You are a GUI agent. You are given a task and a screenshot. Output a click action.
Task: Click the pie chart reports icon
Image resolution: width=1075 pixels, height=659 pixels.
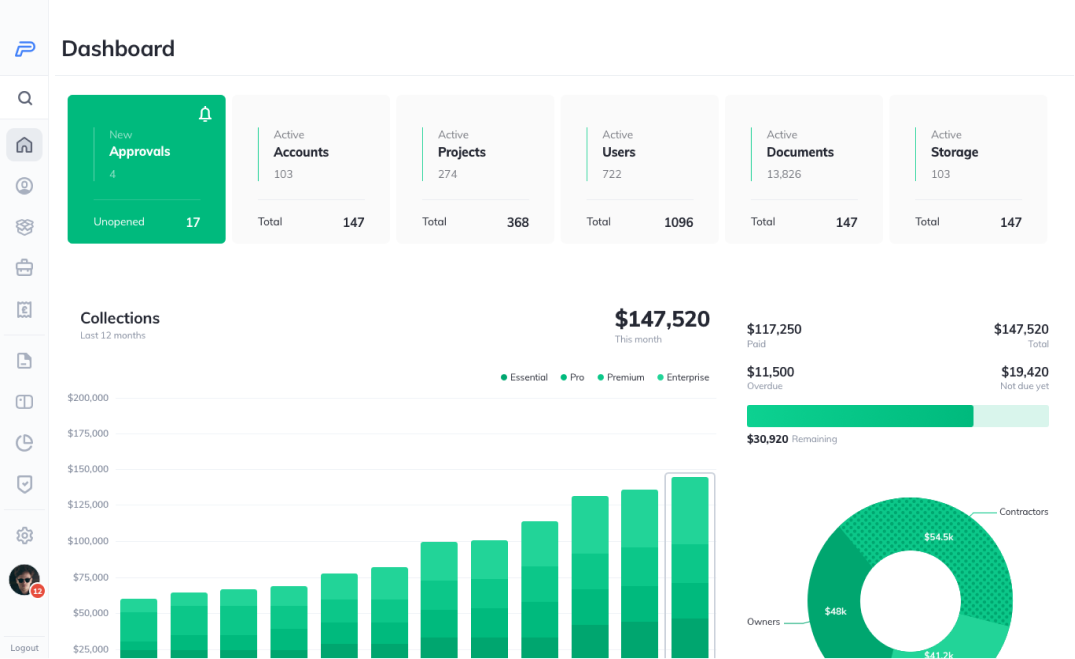click(x=25, y=443)
